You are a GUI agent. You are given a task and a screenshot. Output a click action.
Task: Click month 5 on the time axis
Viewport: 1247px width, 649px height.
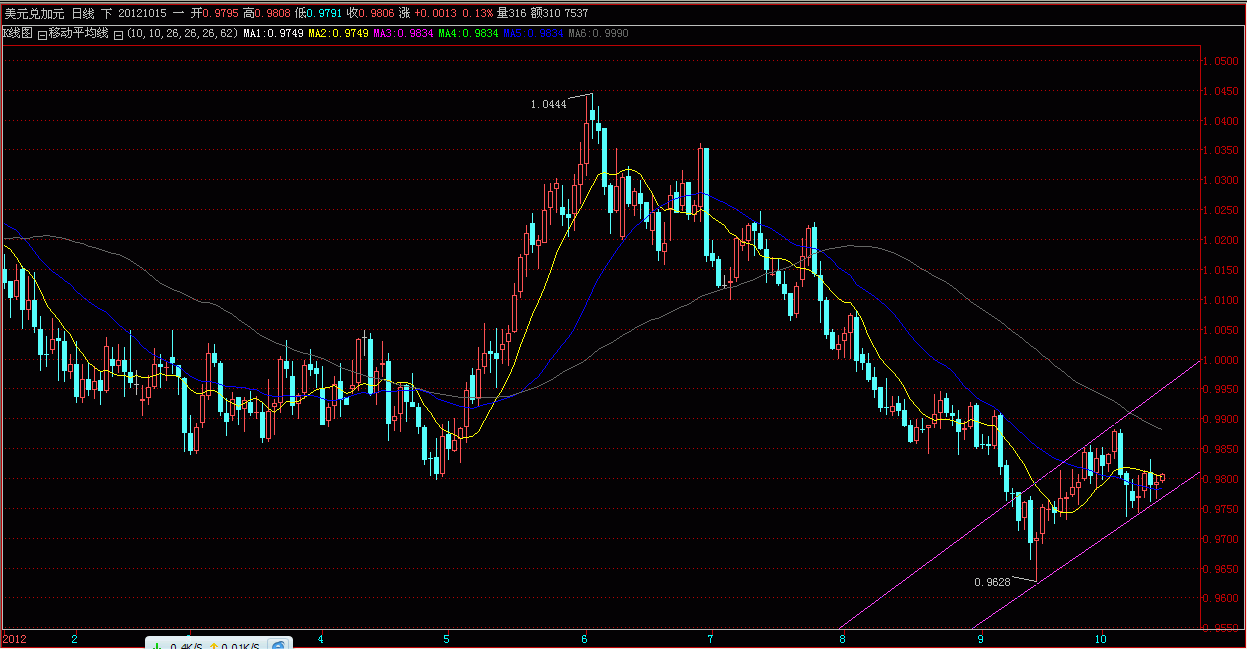[x=447, y=638]
